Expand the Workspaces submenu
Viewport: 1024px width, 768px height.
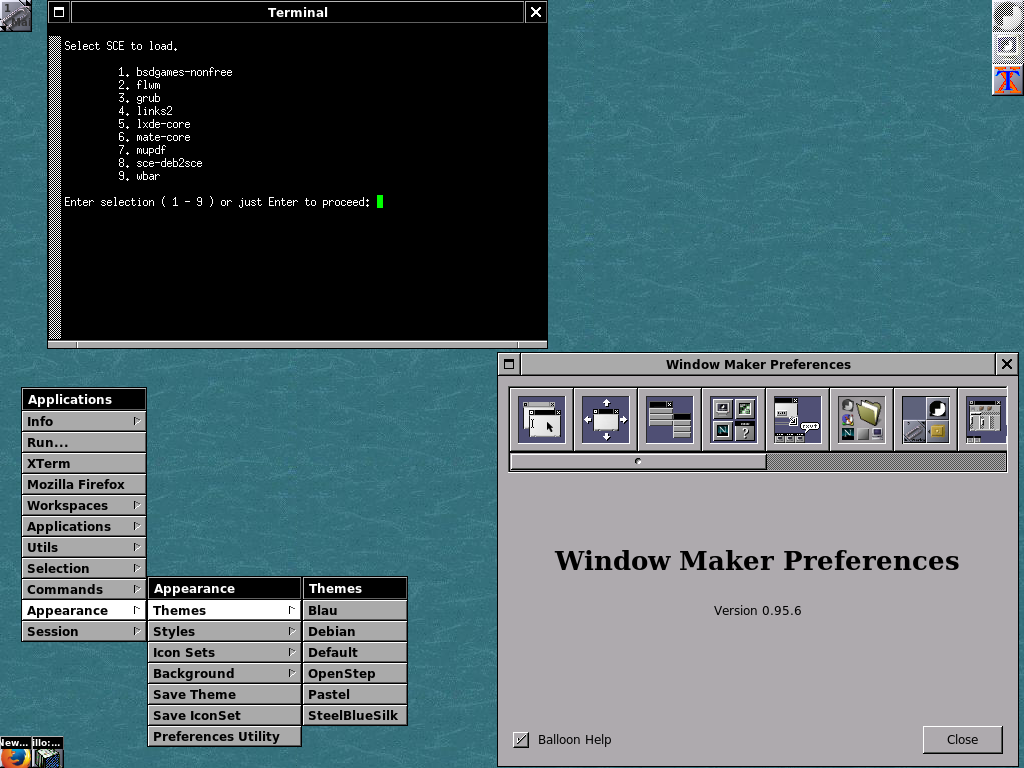pos(84,505)
